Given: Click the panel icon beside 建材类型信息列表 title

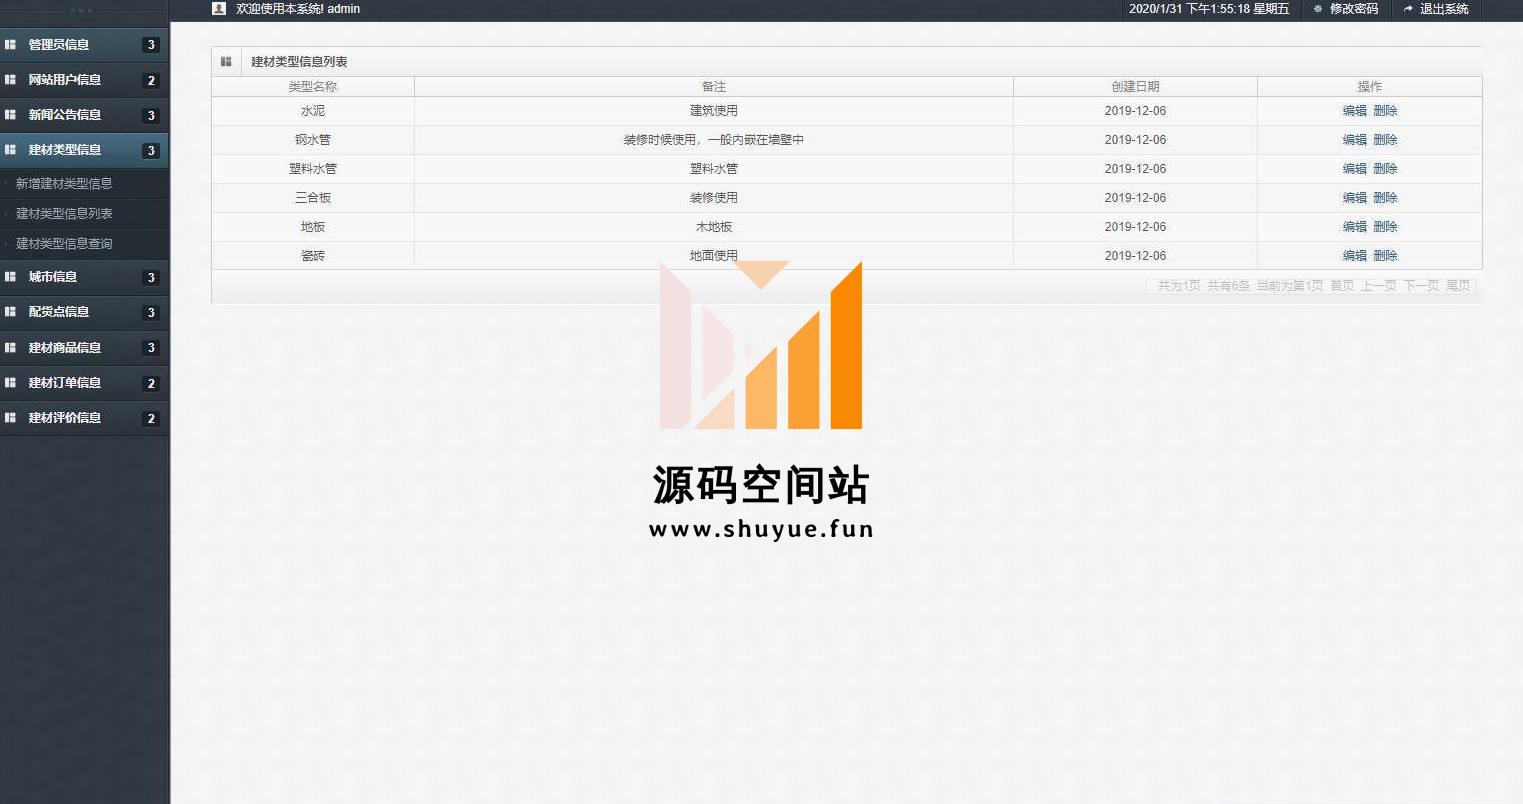Looking at the screenshot, I should pyautogui.click(x=226, y=62).
